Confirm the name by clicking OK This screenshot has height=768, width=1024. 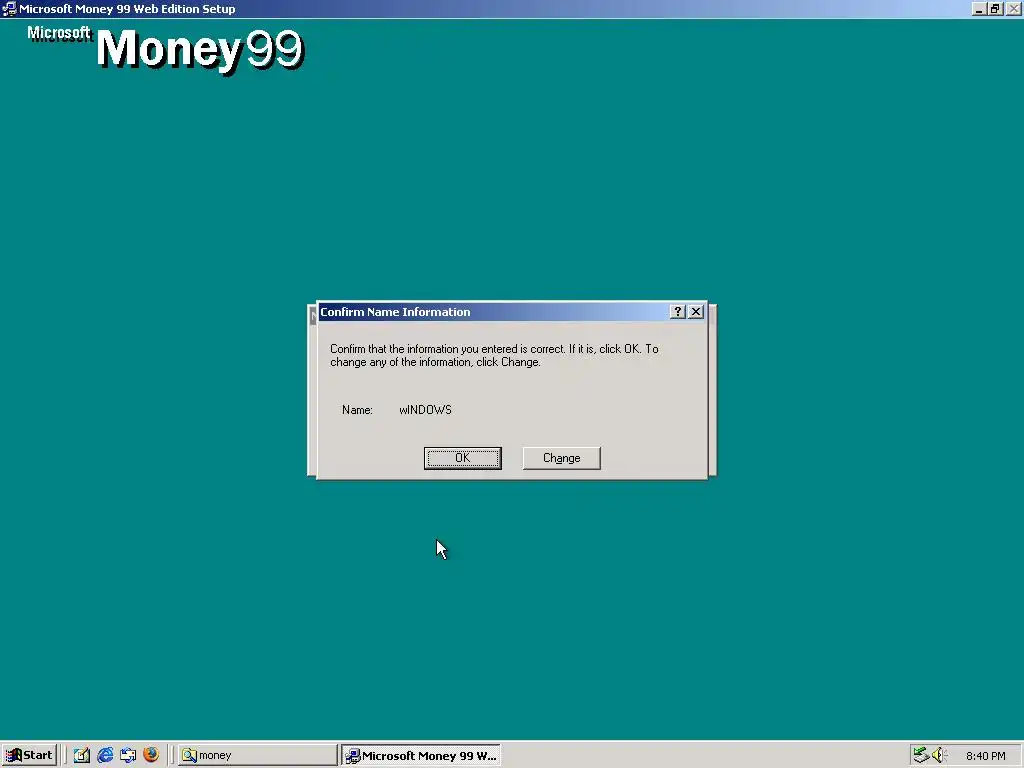tap(462, 458)
